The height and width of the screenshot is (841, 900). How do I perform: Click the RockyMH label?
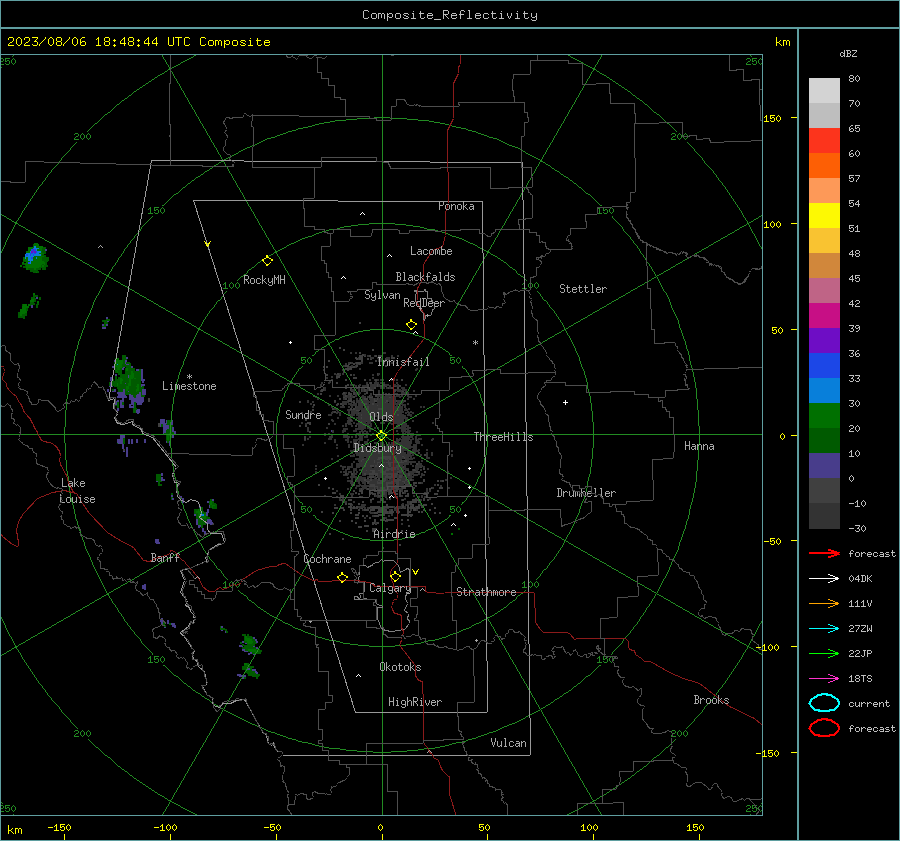coord(264,280)
